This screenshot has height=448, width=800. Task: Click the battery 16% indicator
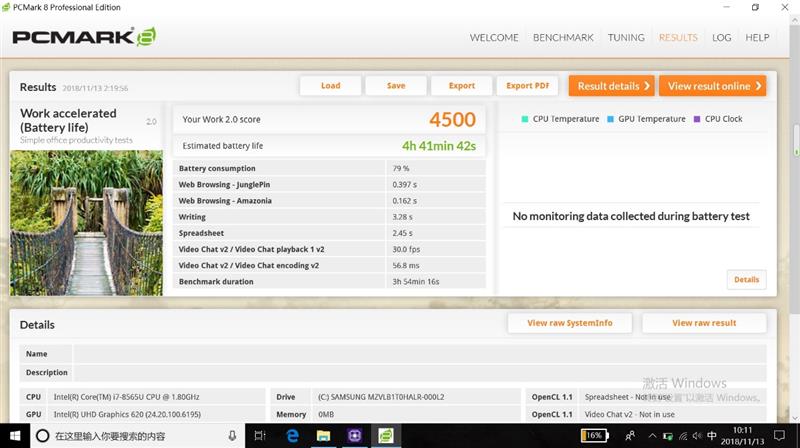[594, 436]
